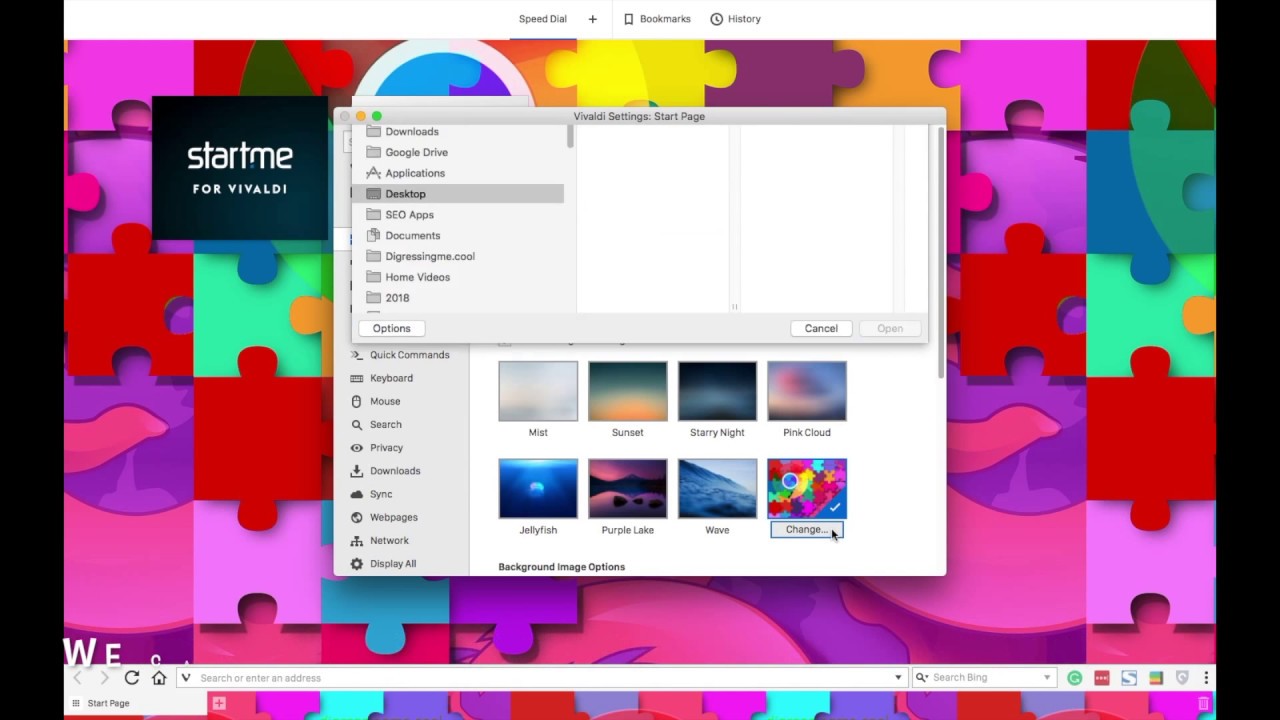Click the Display All gear icon
The width and height of the screenshot is (1280, 720).
pyautogui.click(x=357, y=564)
